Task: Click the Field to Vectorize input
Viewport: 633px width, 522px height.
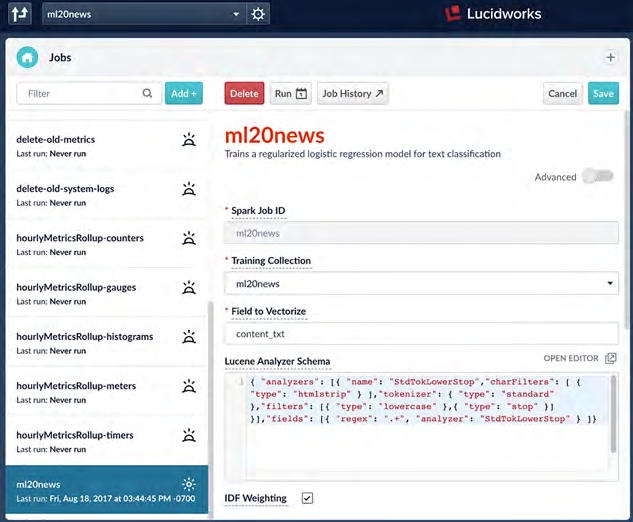Action: (x=420, y=334)
